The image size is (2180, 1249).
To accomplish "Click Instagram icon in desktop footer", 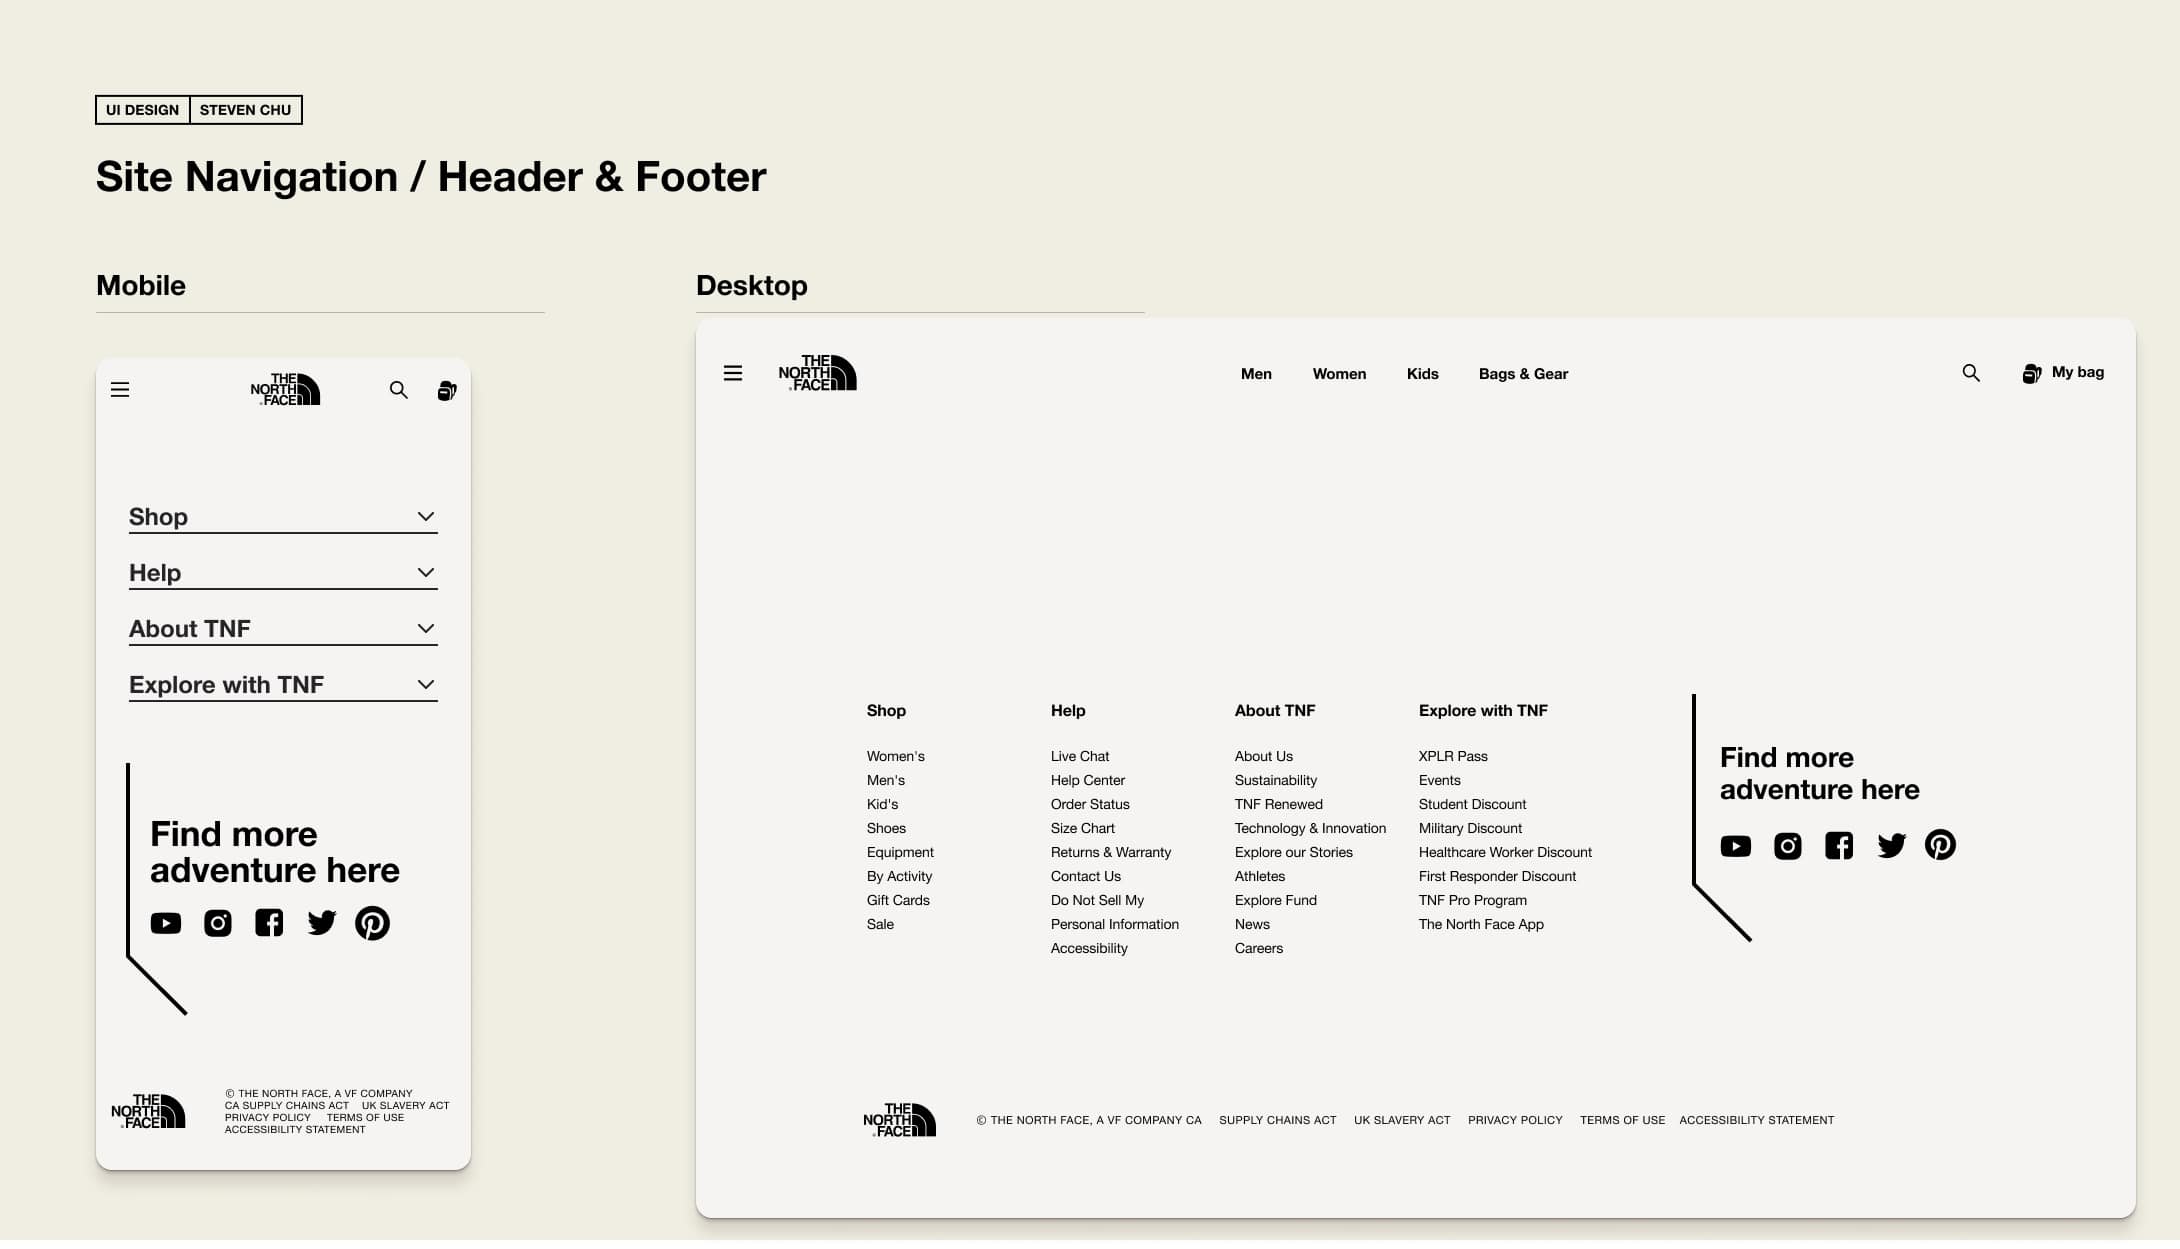I will (x=1787, y=846).
